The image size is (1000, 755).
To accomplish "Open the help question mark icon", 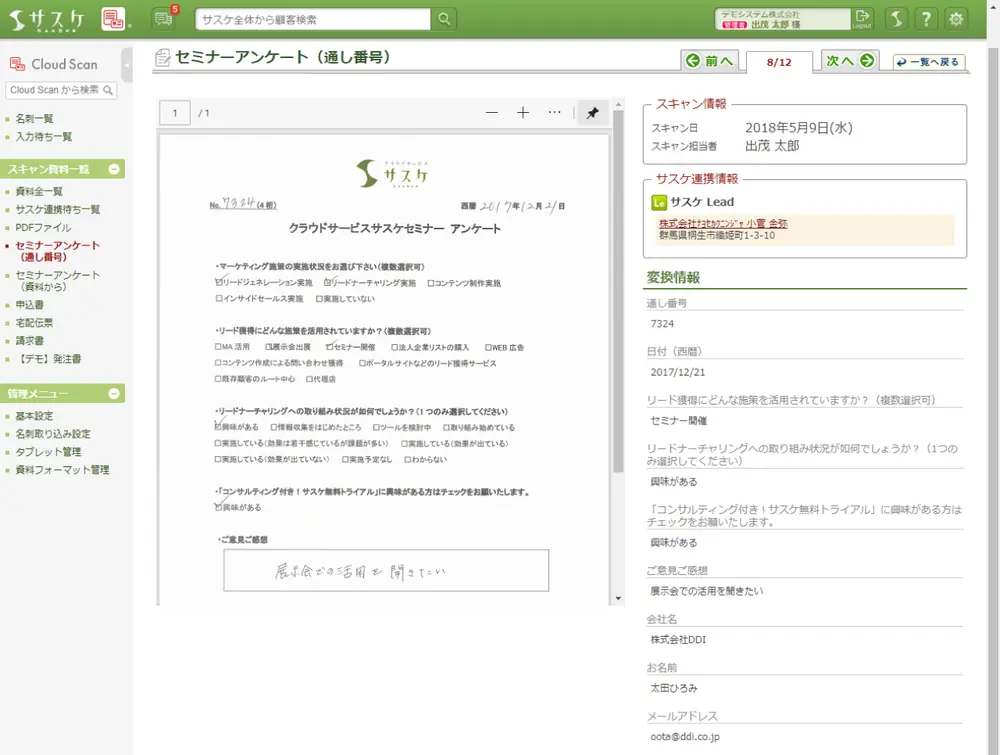I will click(927, 19).
